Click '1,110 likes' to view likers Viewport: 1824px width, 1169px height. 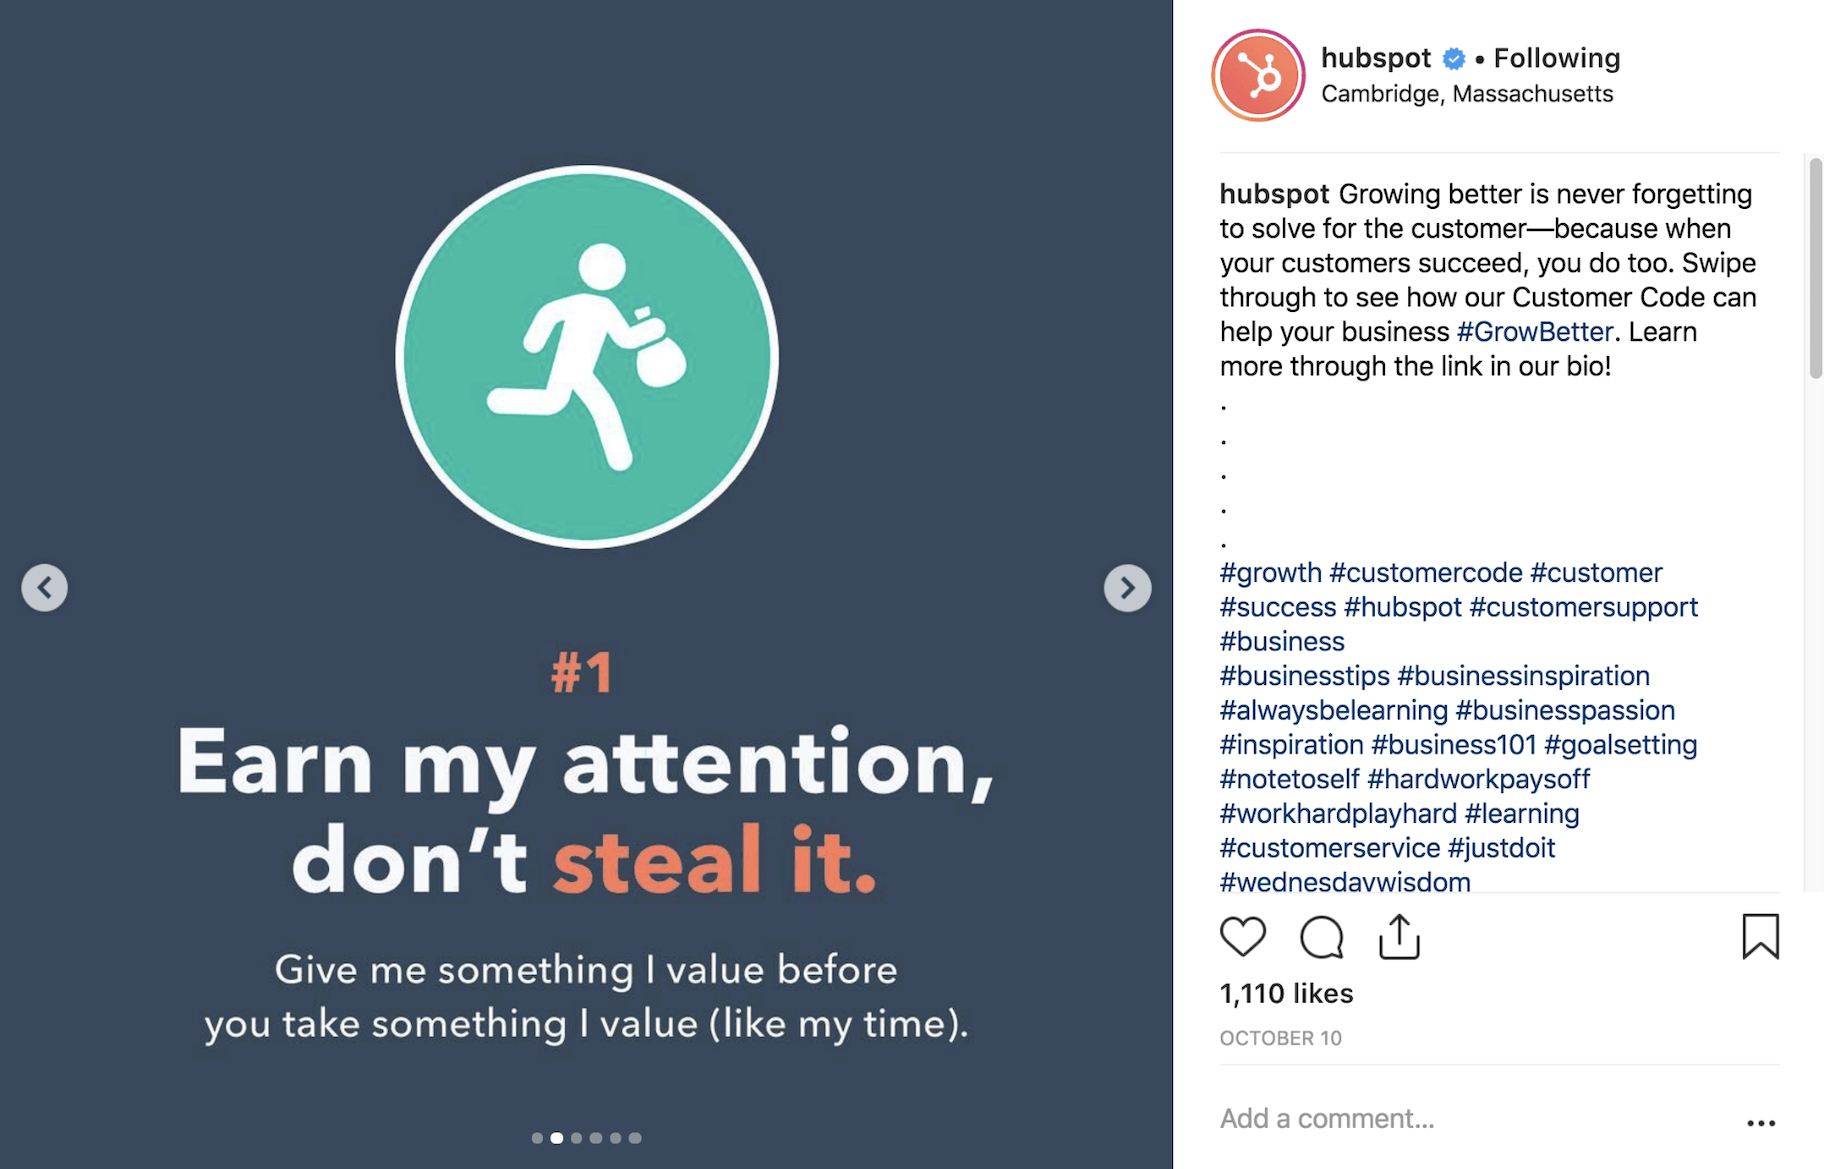(1285, 993)
